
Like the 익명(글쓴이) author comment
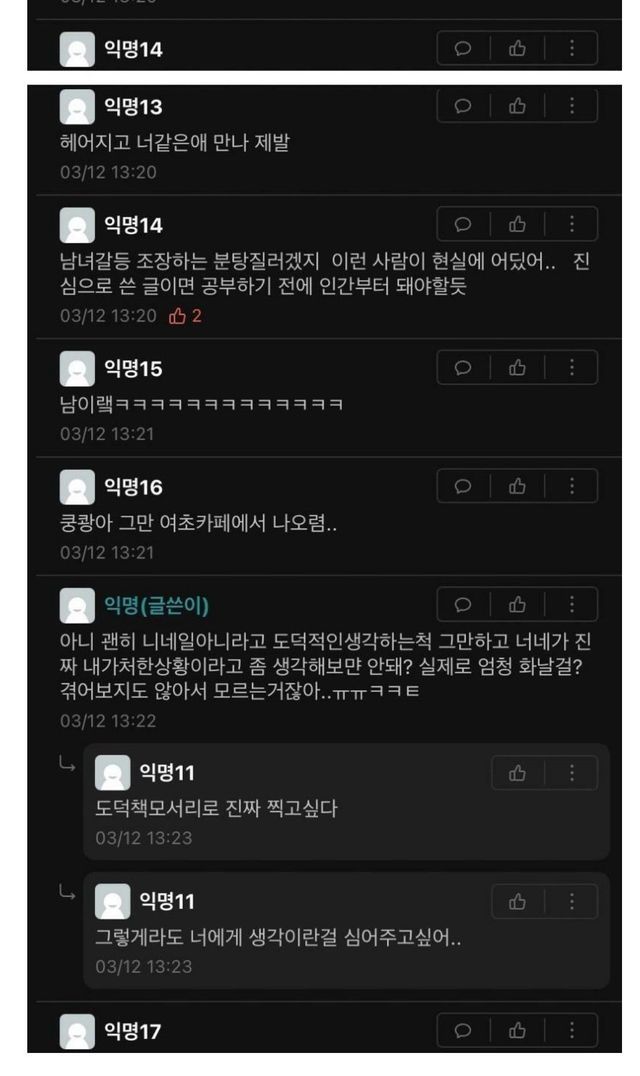click(x=517, y=605)
